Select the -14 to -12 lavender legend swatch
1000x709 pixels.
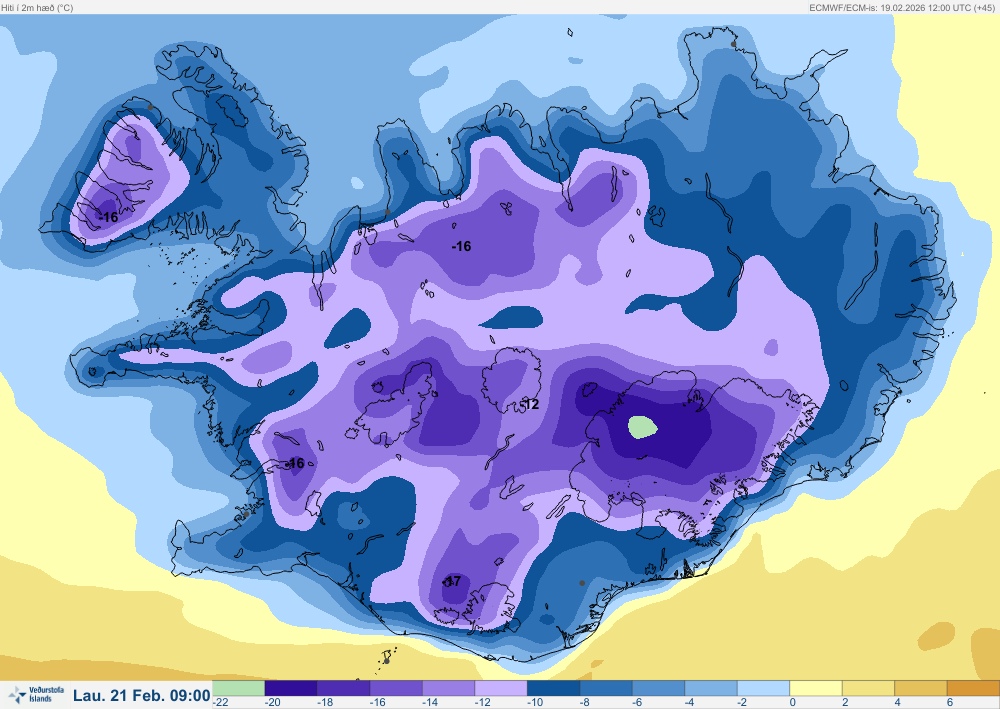(448, 688)
